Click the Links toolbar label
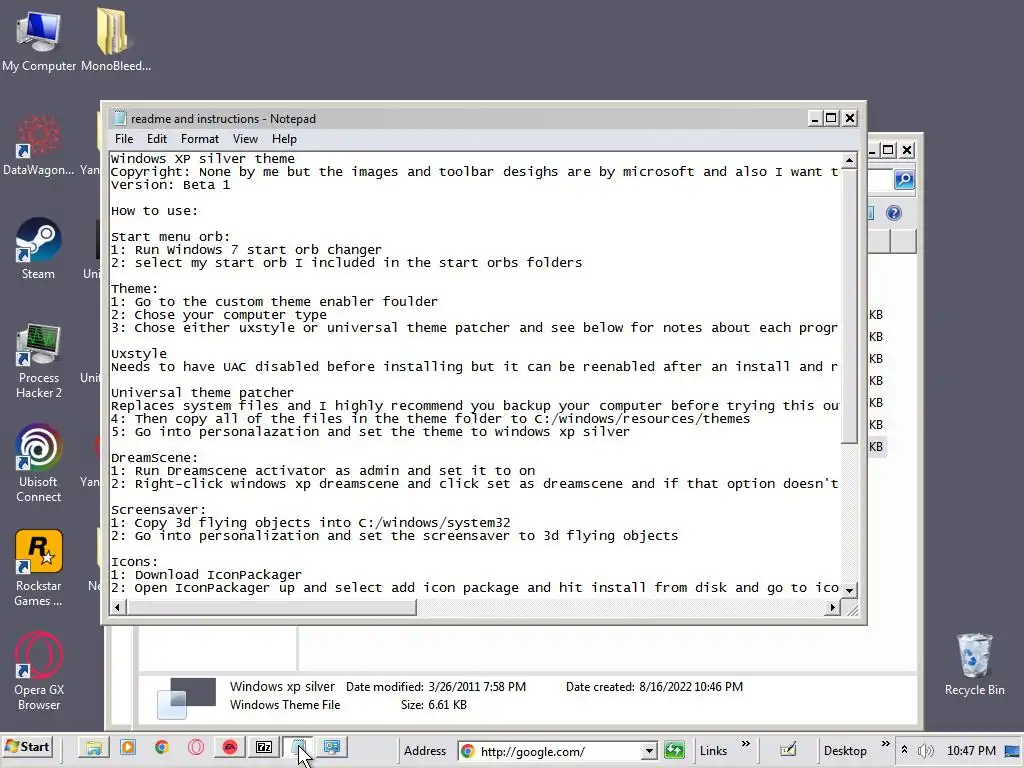Image resolution: width=1024 pixels, height=768 pixels. coord(713,751)
